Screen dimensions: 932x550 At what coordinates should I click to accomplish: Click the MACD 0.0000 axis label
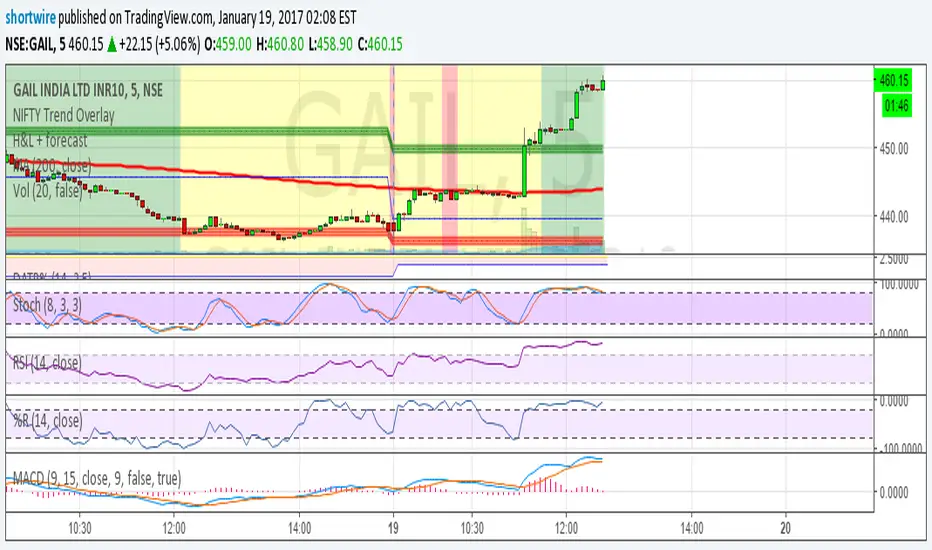894,493
